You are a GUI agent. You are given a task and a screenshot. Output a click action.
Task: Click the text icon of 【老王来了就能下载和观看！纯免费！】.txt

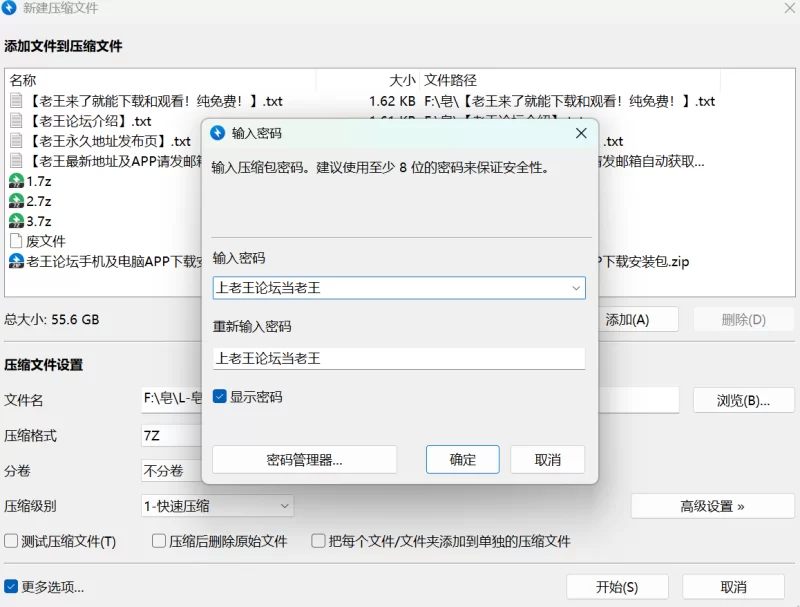(16, 100)
